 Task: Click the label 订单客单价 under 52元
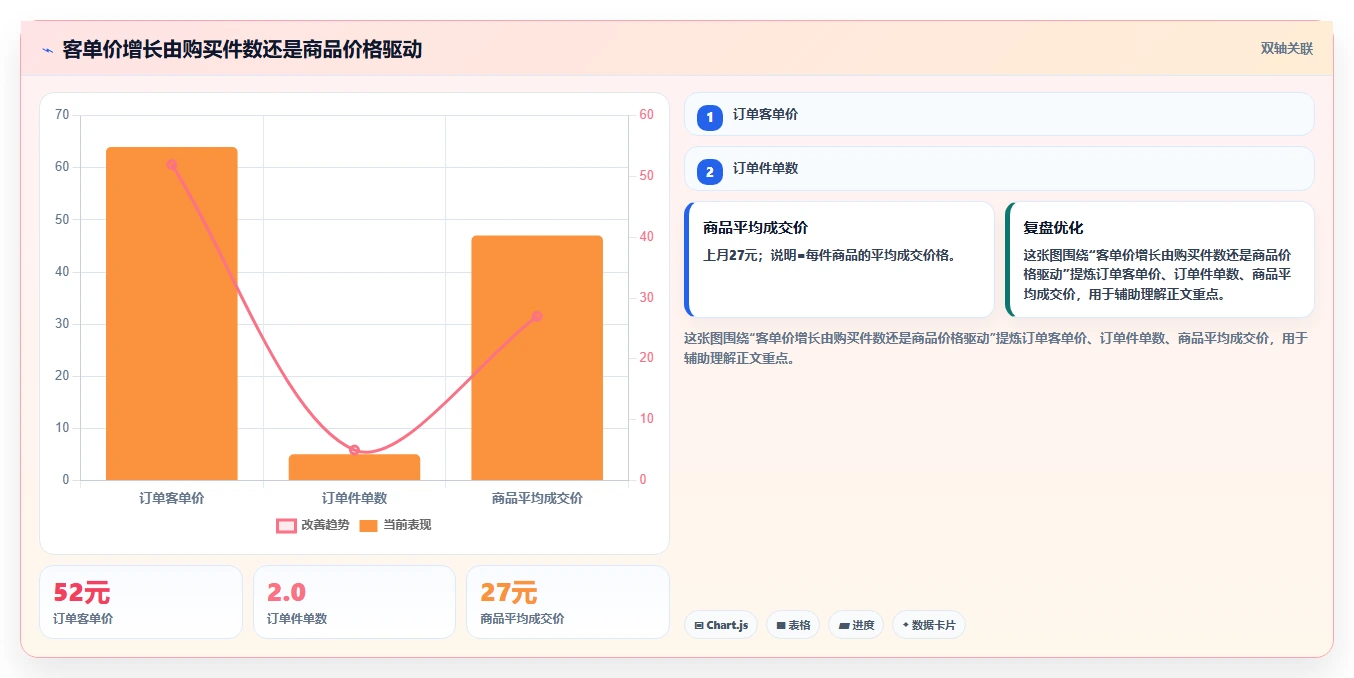[83, 619]
